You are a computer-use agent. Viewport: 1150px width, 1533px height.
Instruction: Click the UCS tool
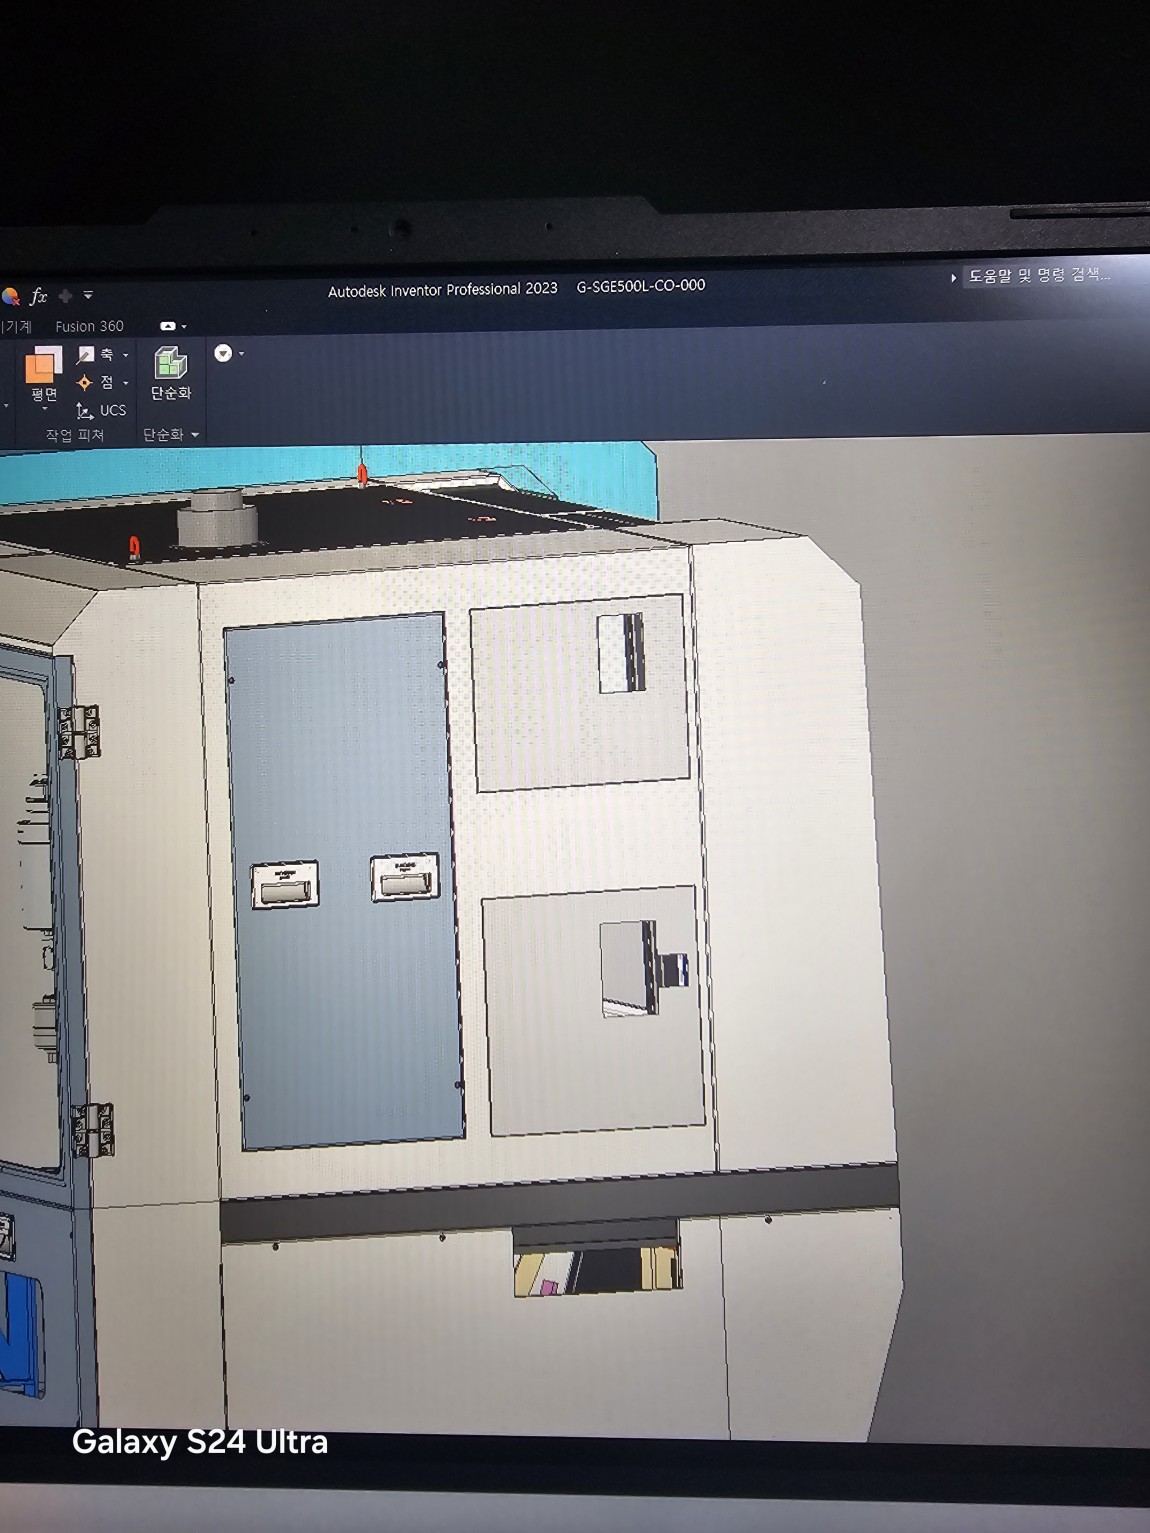101,410
